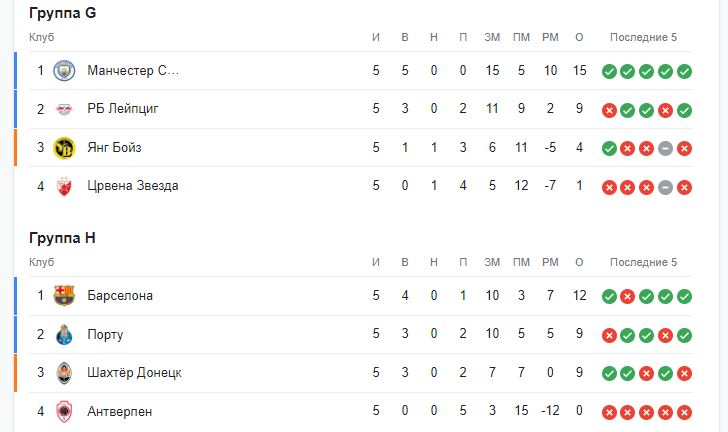Click Барселона's red loss result icon
Image resolution: width=728 pixels, height=432 pixels.
(627, 296)
